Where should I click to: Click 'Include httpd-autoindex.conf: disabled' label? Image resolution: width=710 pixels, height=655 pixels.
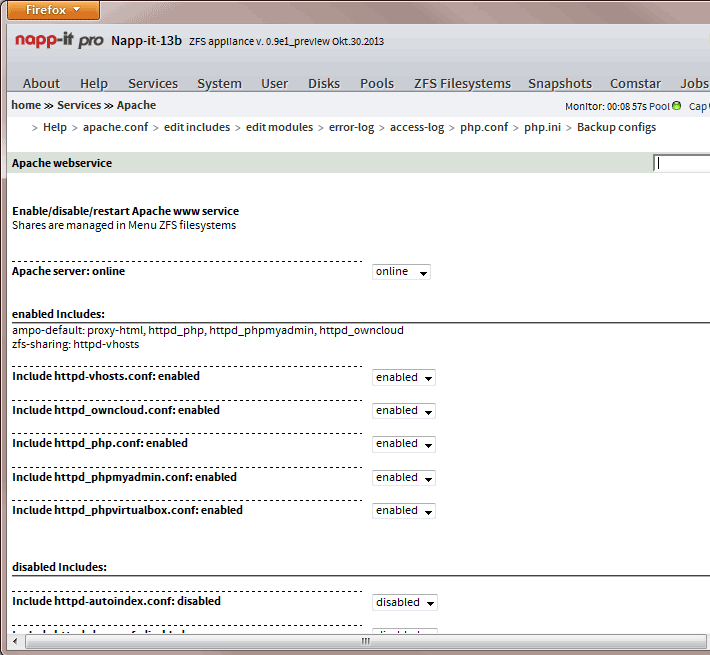tap(116, 601)
